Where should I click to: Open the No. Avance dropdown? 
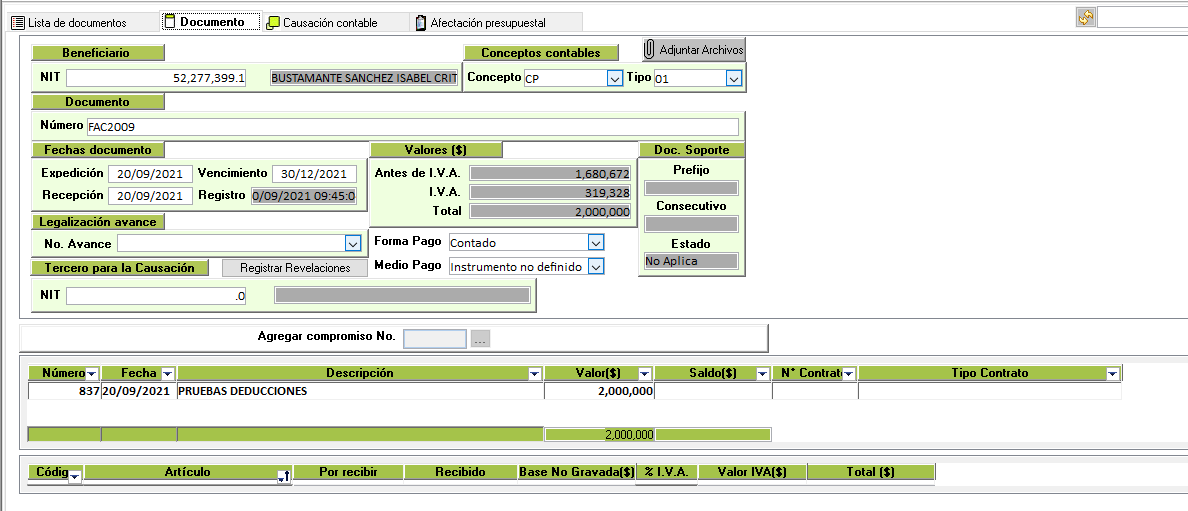[x=352, y=243]
